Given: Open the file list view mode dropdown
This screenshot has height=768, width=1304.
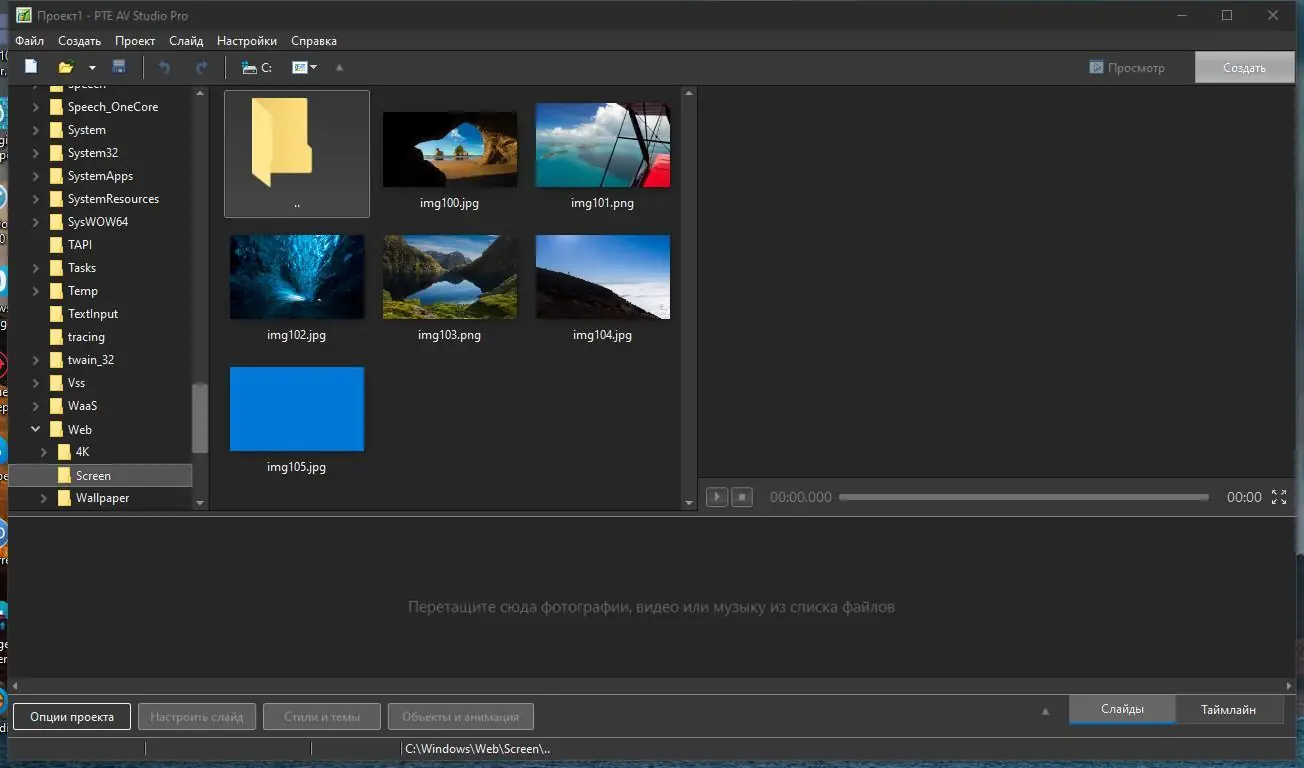Looking at the screenshot, I should pos(304,67).
